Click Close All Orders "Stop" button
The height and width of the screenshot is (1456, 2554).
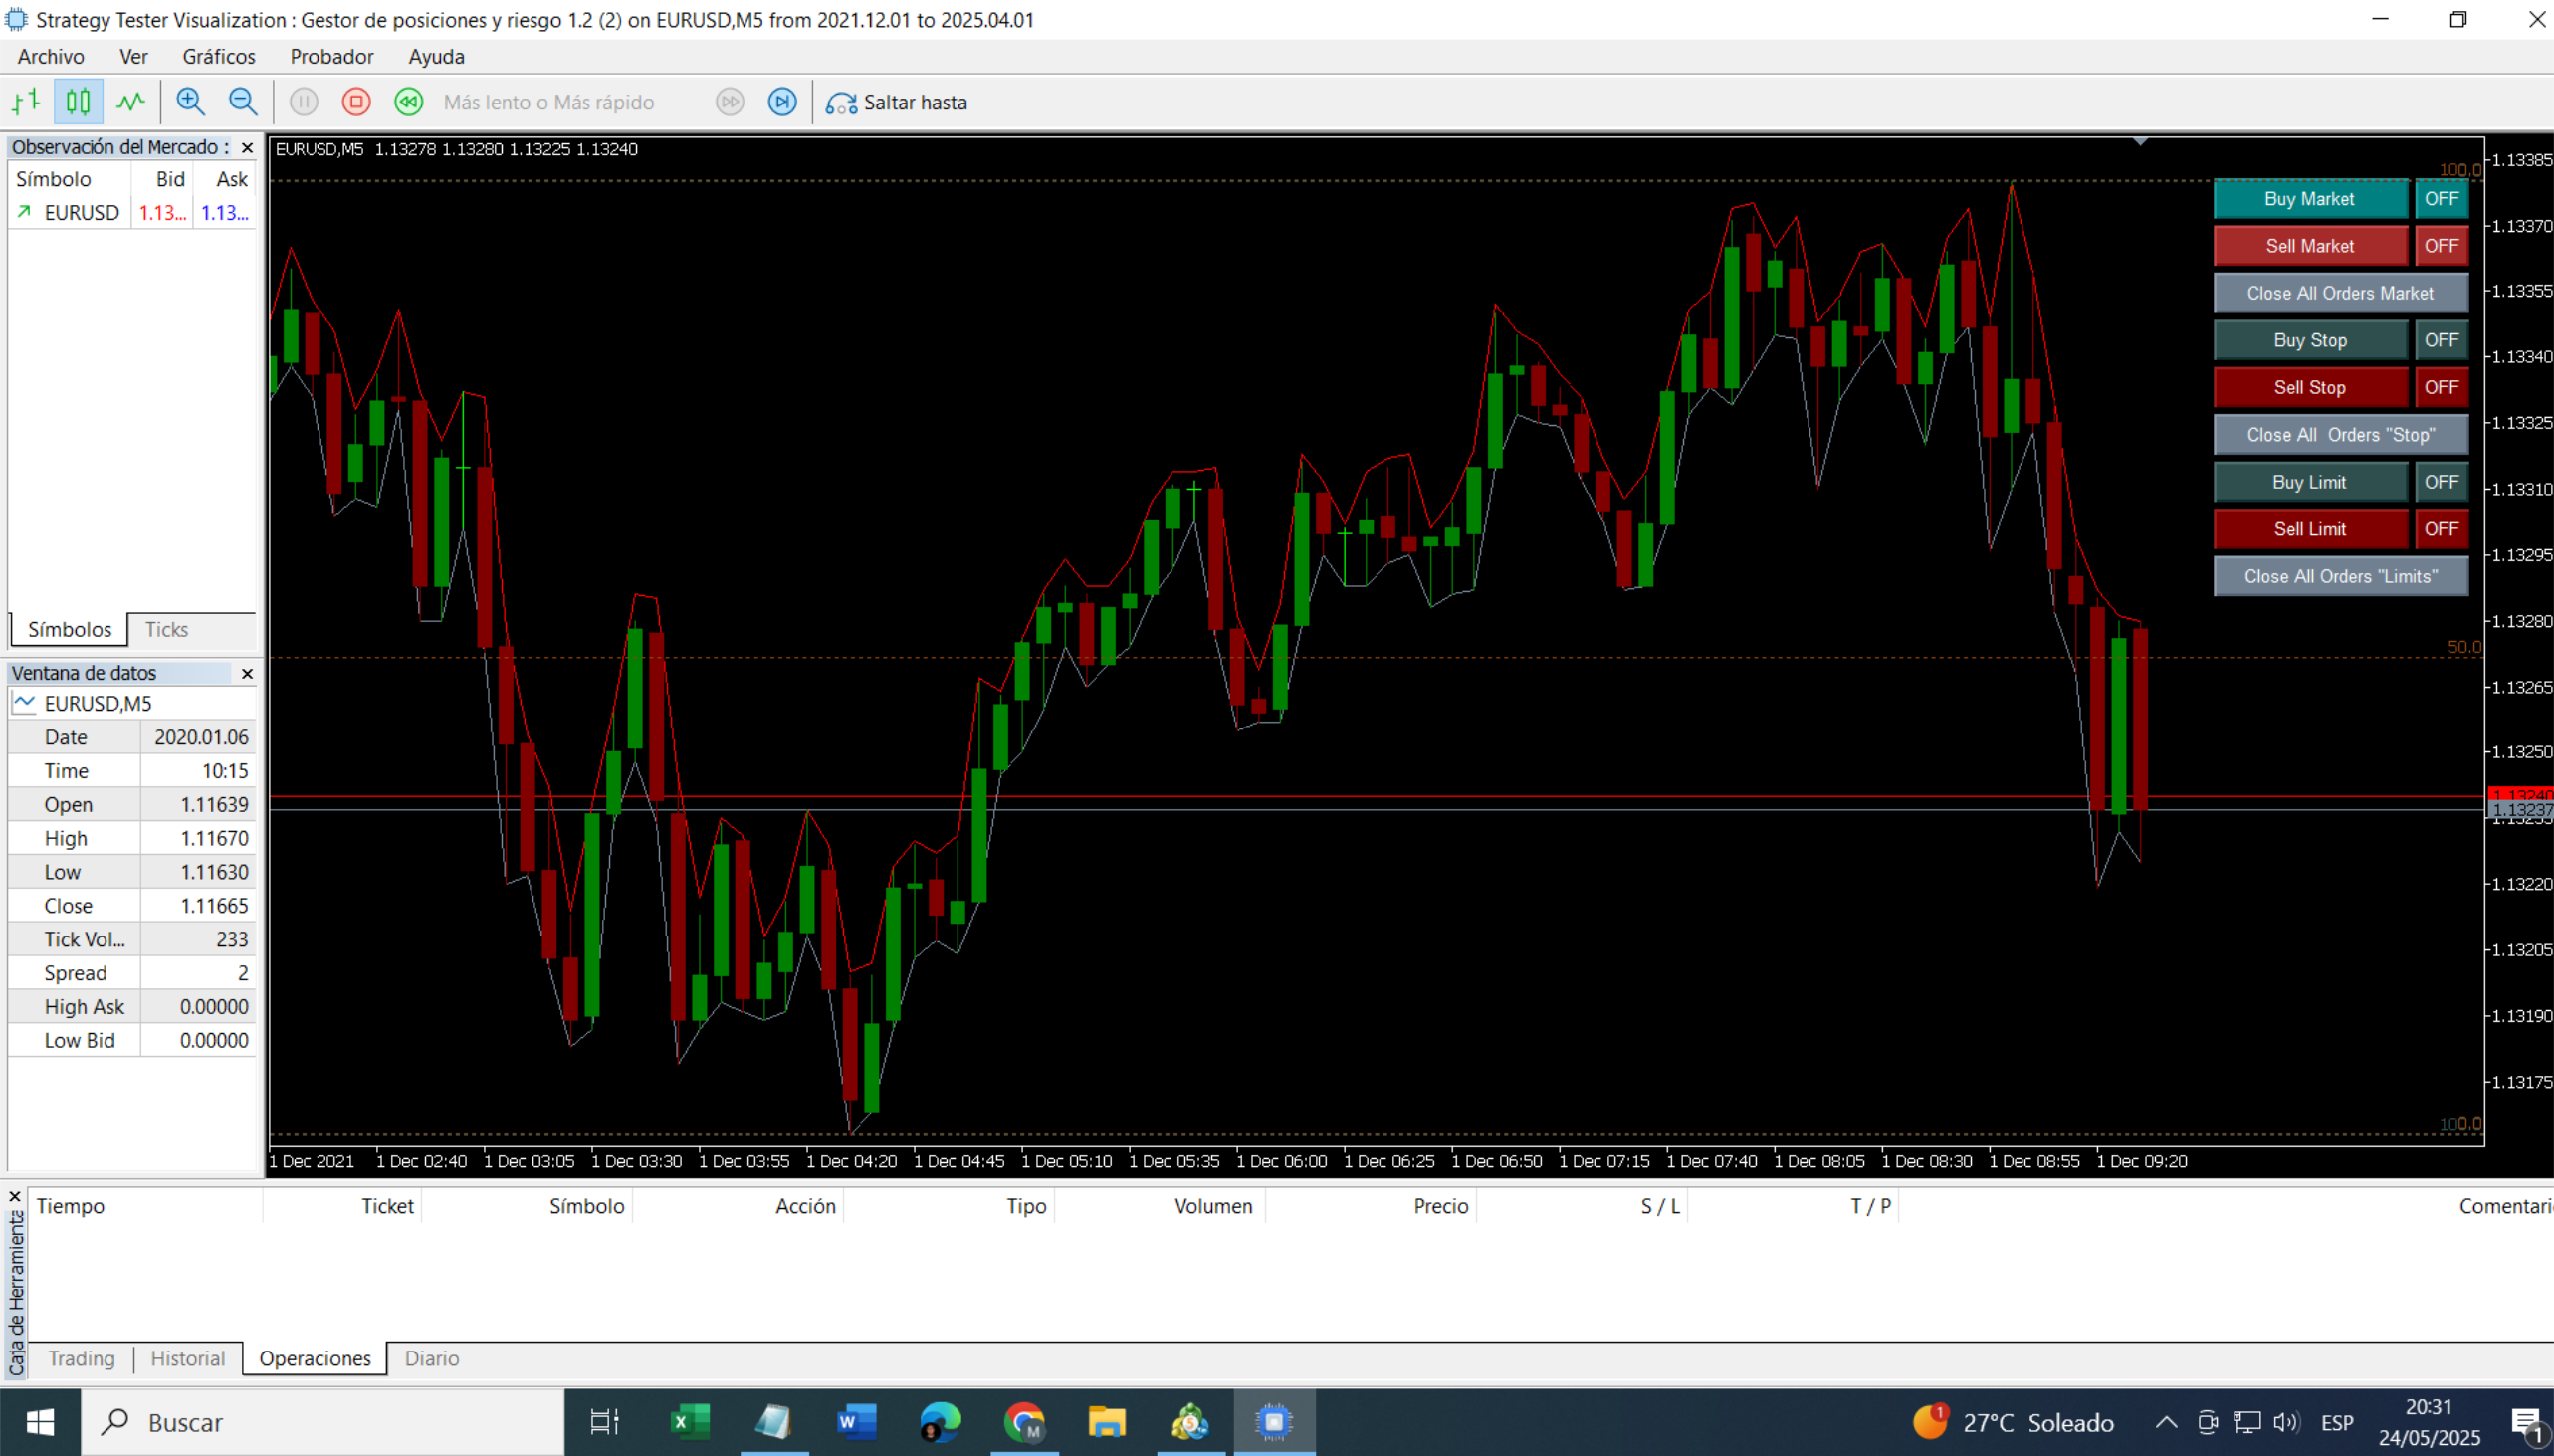coord(2340,435)
